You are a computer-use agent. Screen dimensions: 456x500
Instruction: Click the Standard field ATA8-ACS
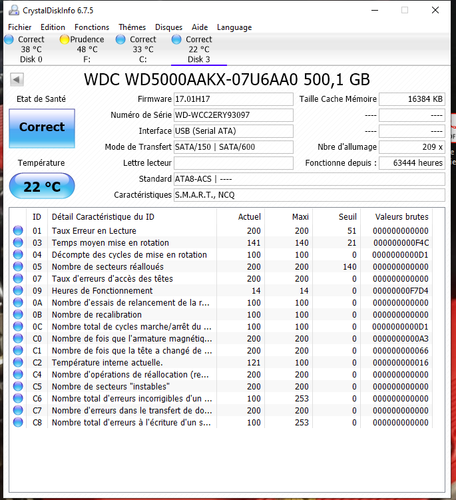point(309,179)
